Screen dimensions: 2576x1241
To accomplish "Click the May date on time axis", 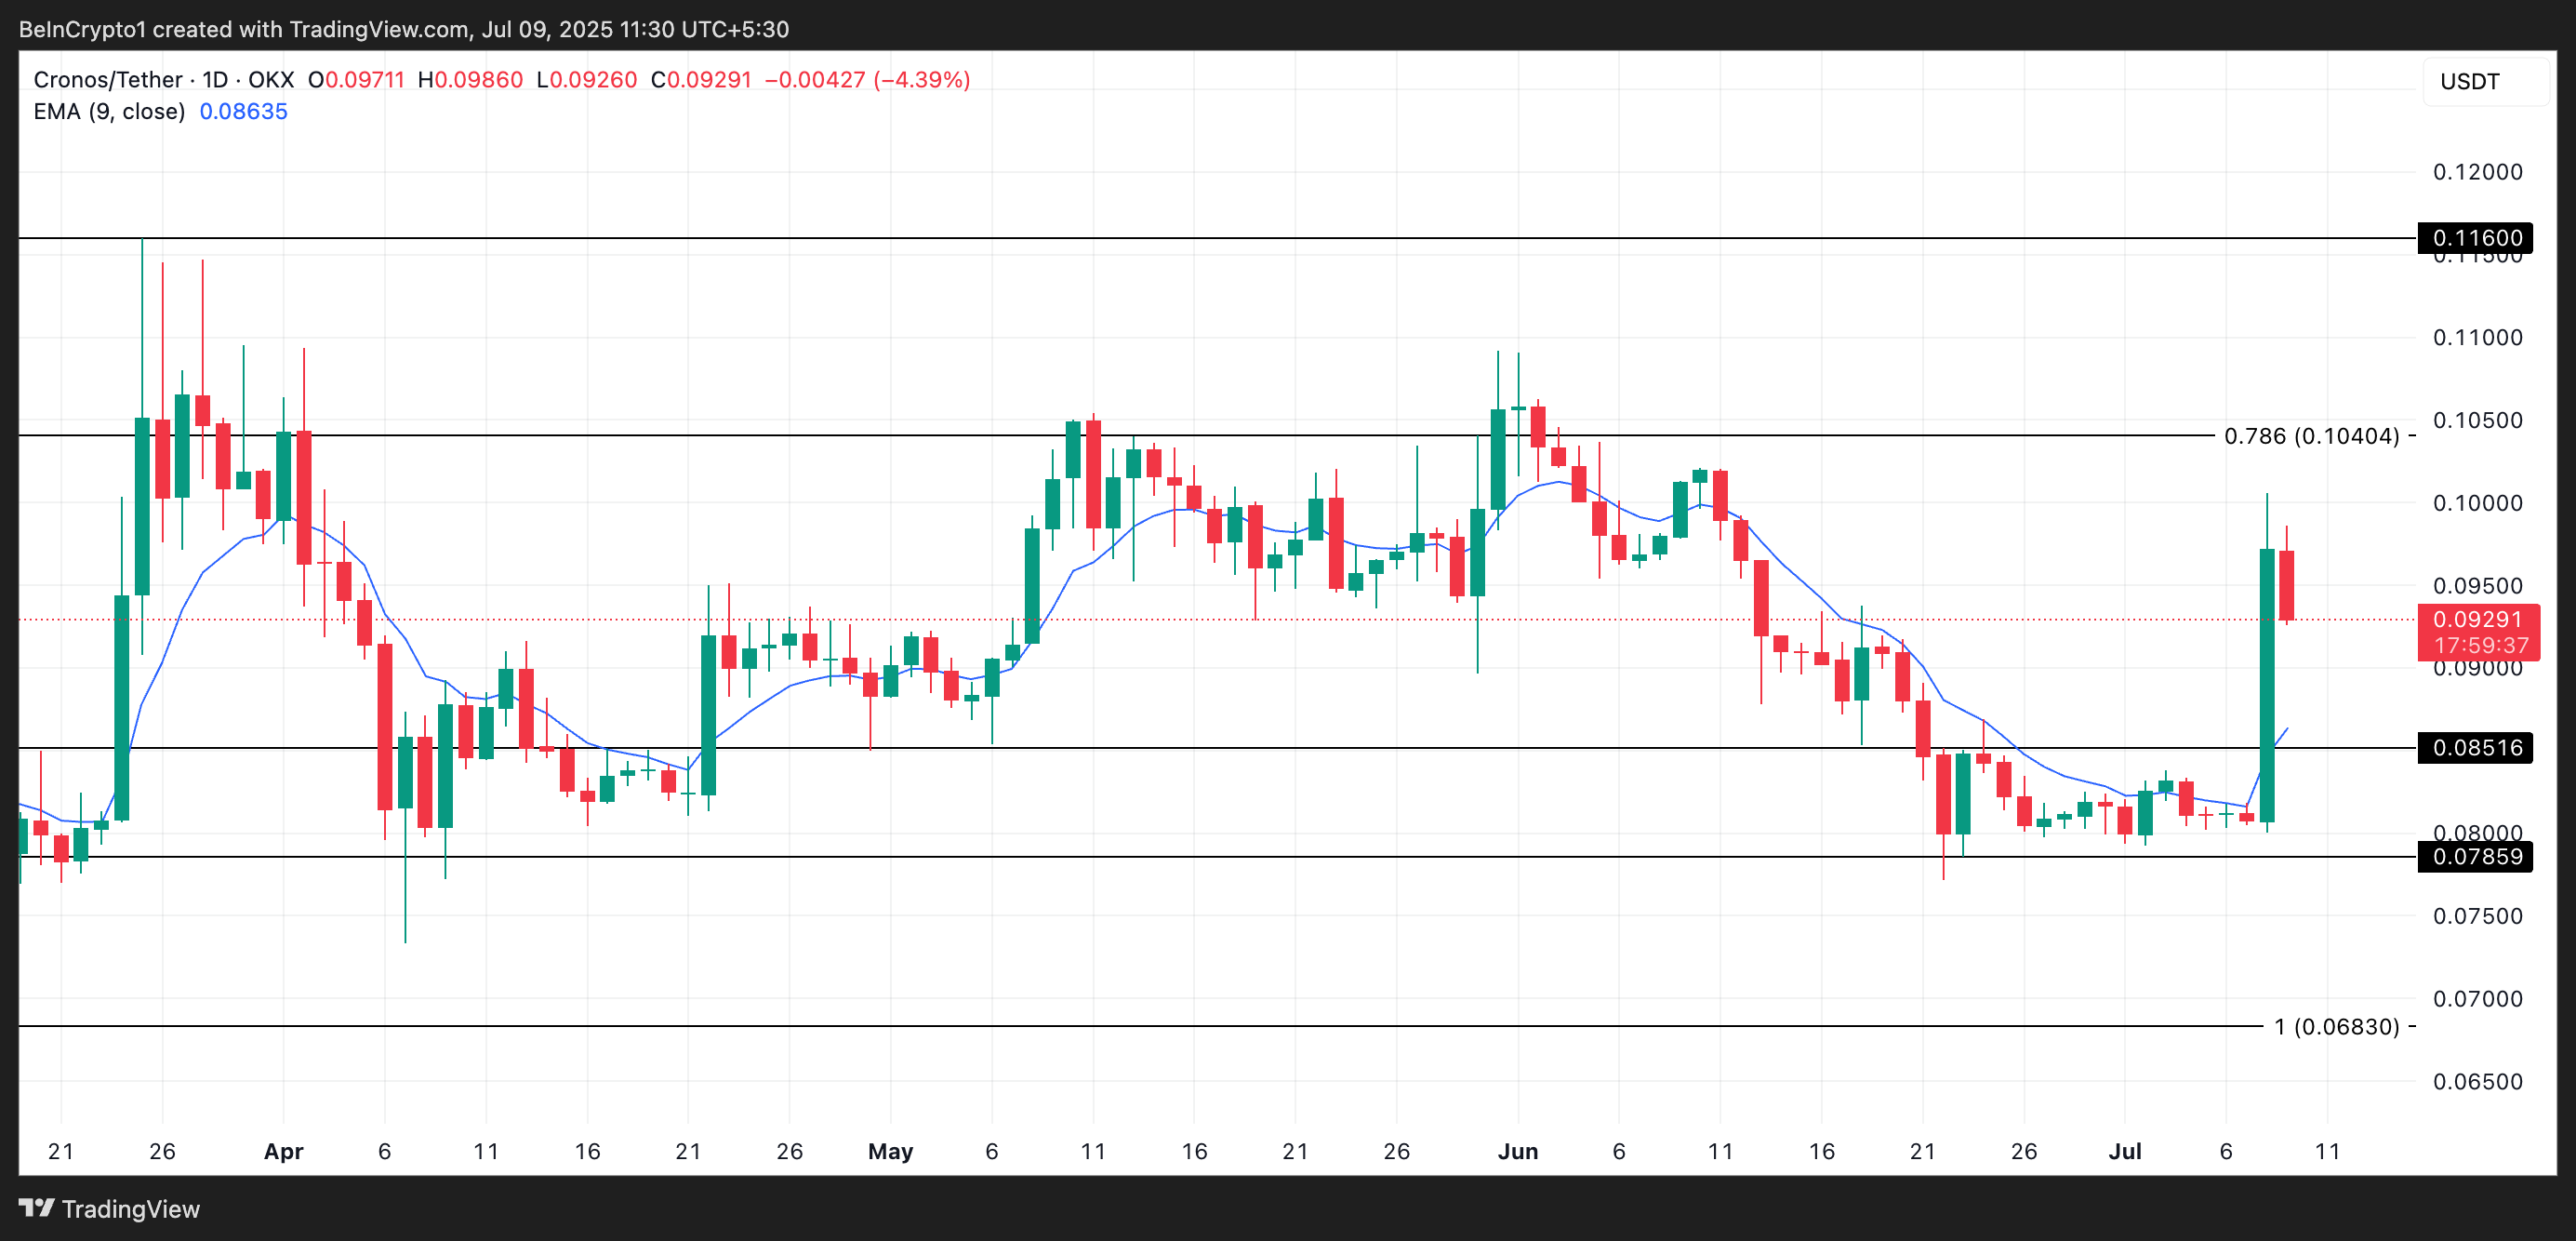I will tap(890, 1152).
